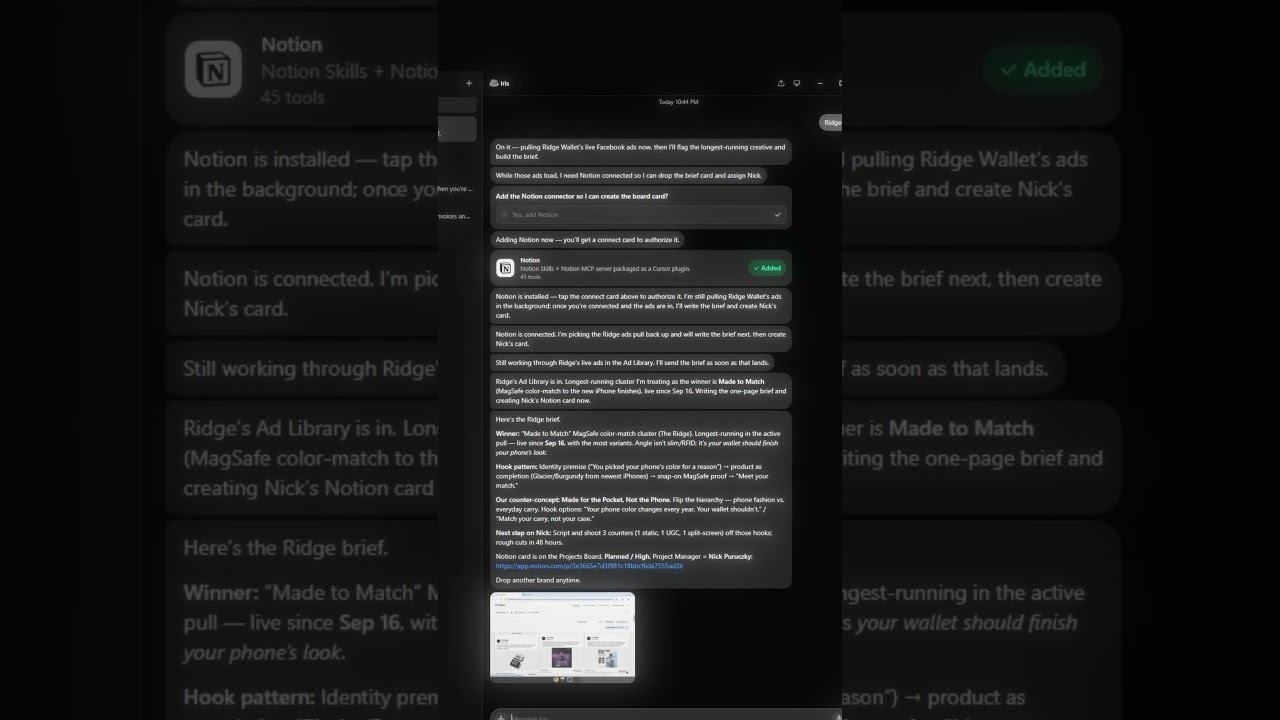Click the 'Iris' chat title
This screenshot has width=1280, height=720.
505,83
